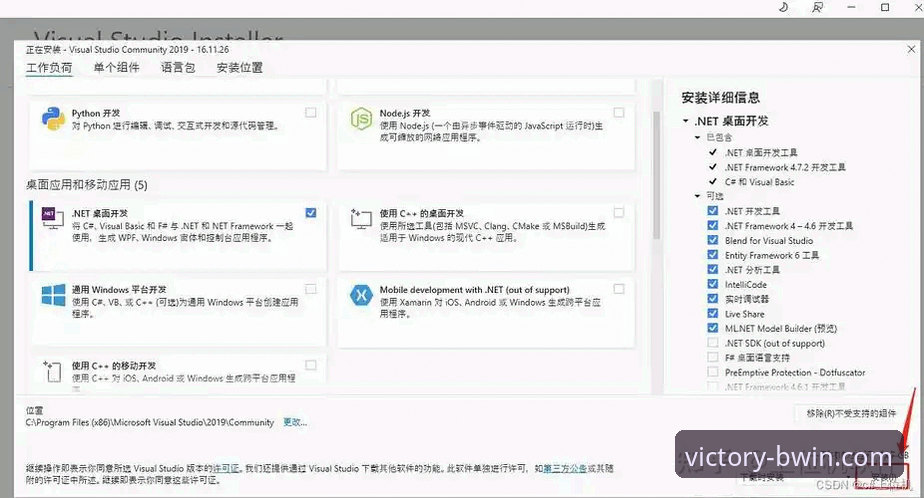
Task: Select the .NET Framework 4.7.2 开发工具 item
Action: point(785,167)
